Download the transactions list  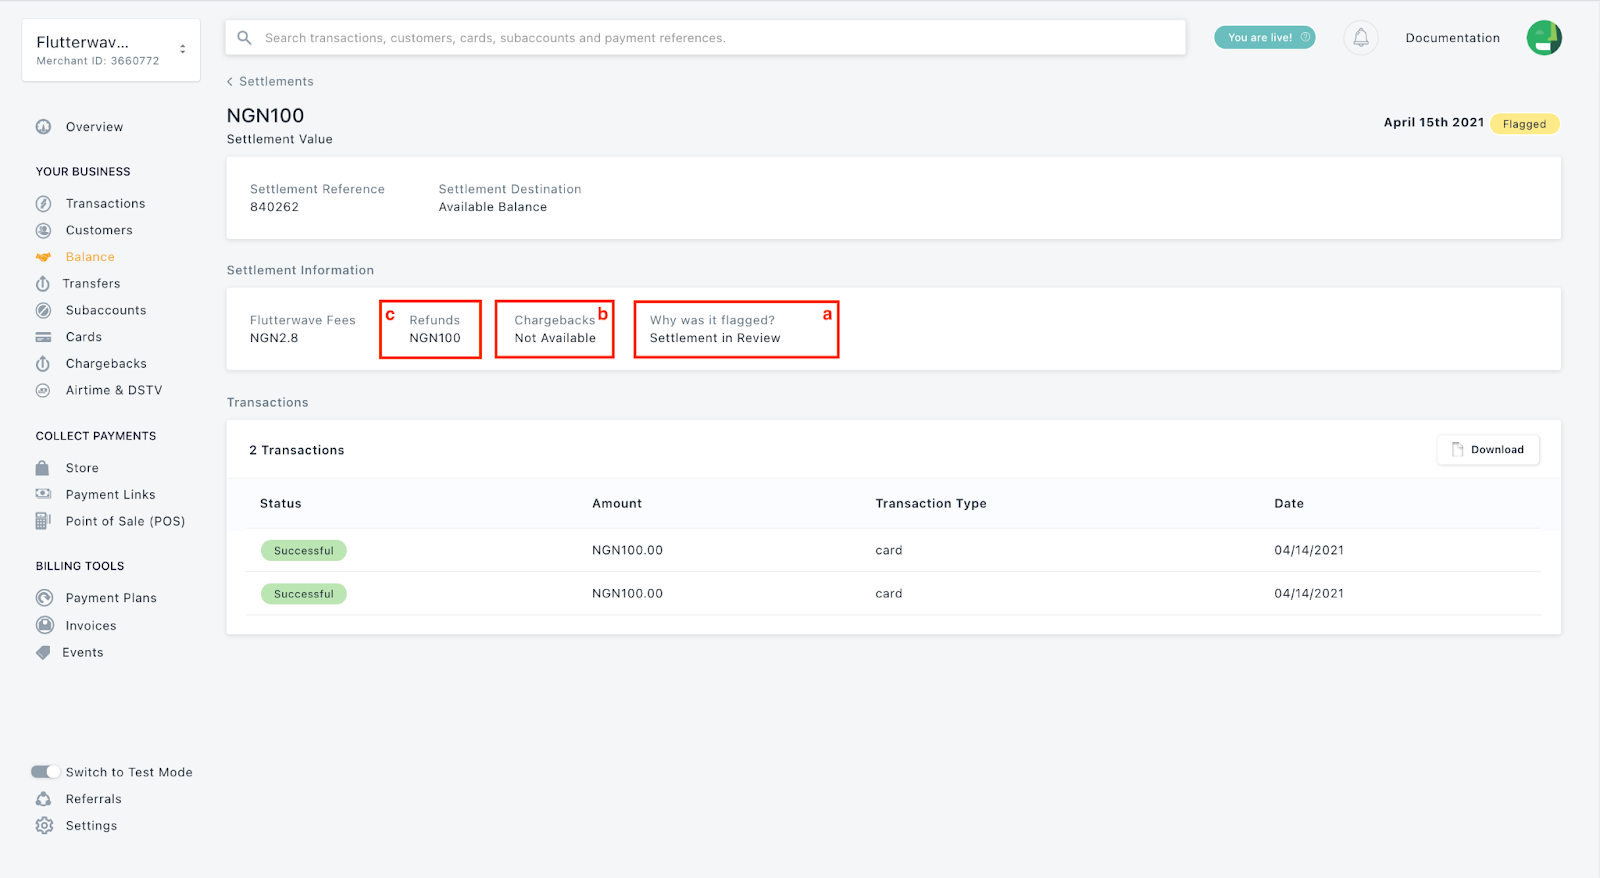(1488, 450)
